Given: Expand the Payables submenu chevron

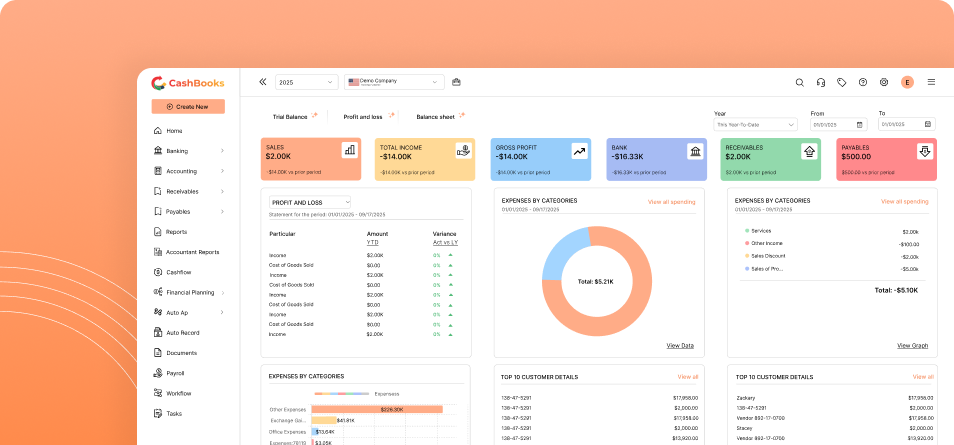Looking at the screenshot, I should click(x=222, y=212).
